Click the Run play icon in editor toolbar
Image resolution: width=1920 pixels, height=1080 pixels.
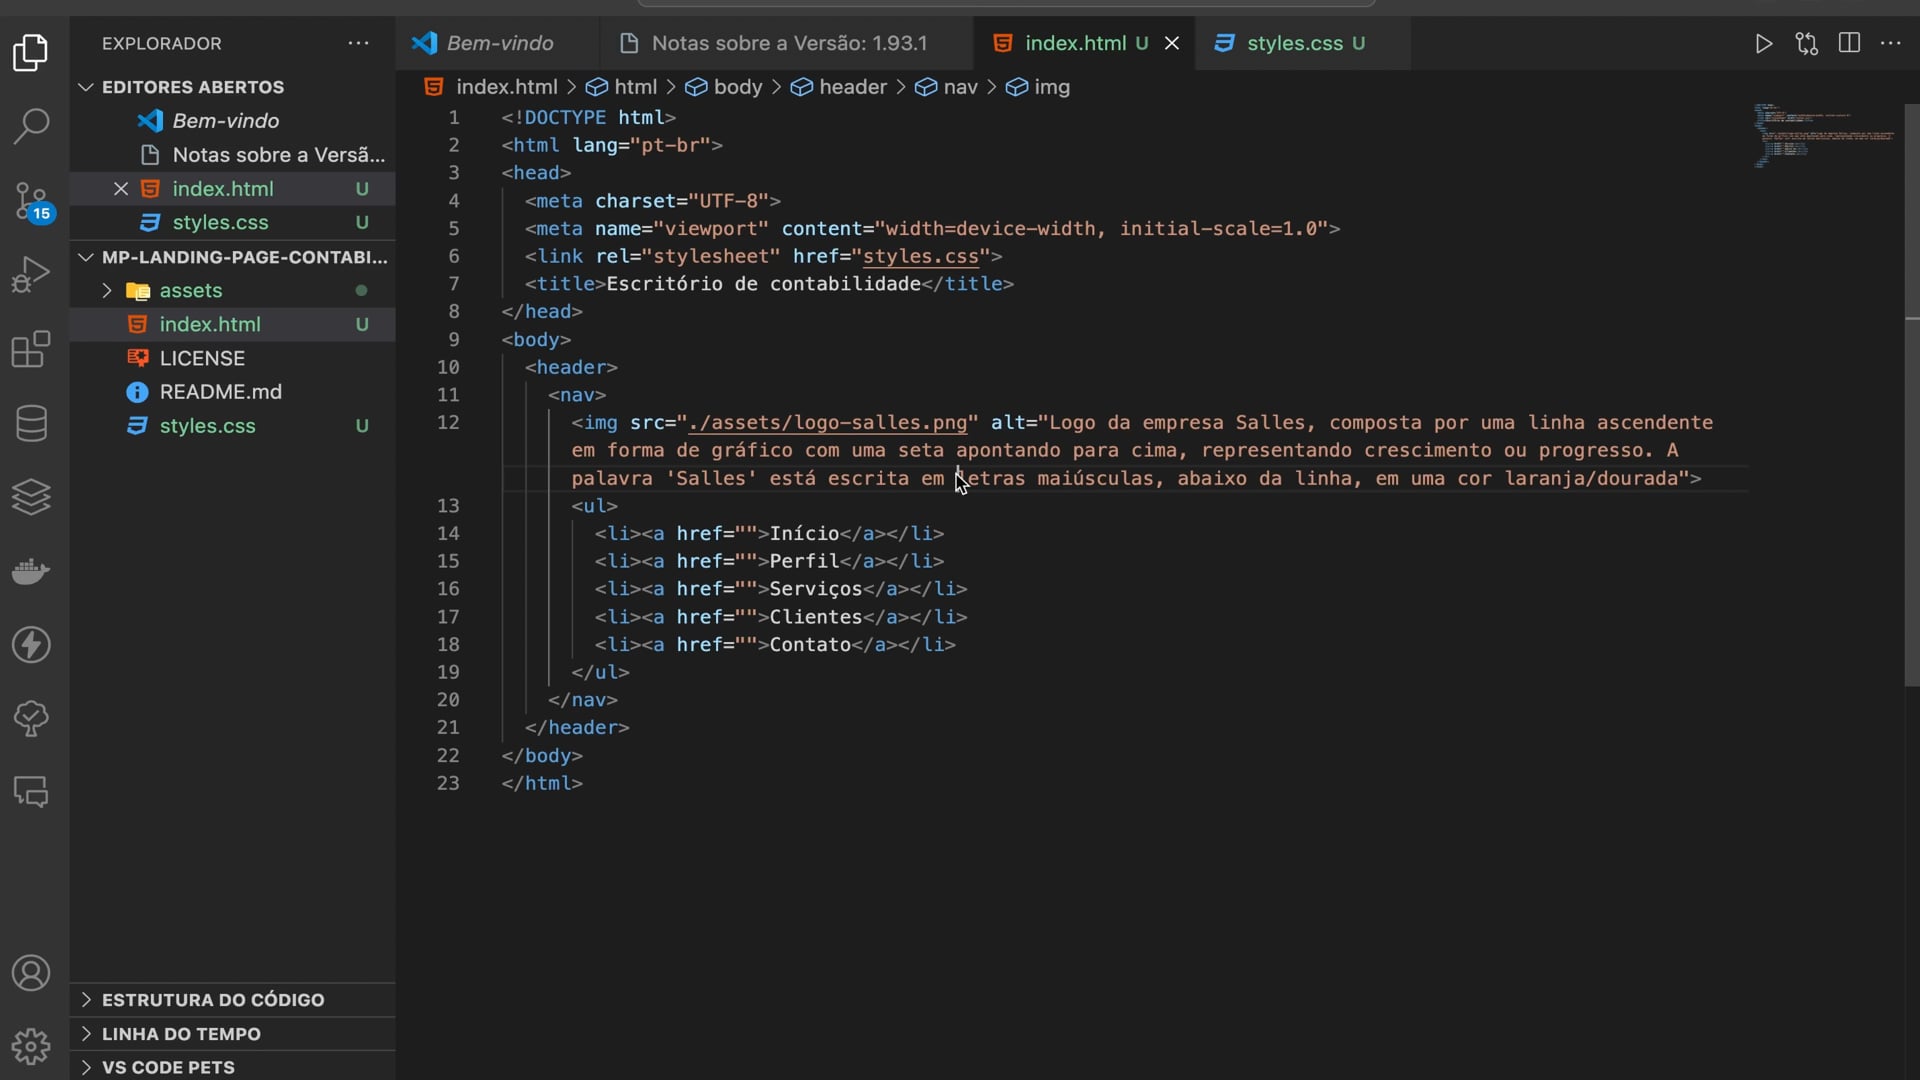[x=1764, y=43]
